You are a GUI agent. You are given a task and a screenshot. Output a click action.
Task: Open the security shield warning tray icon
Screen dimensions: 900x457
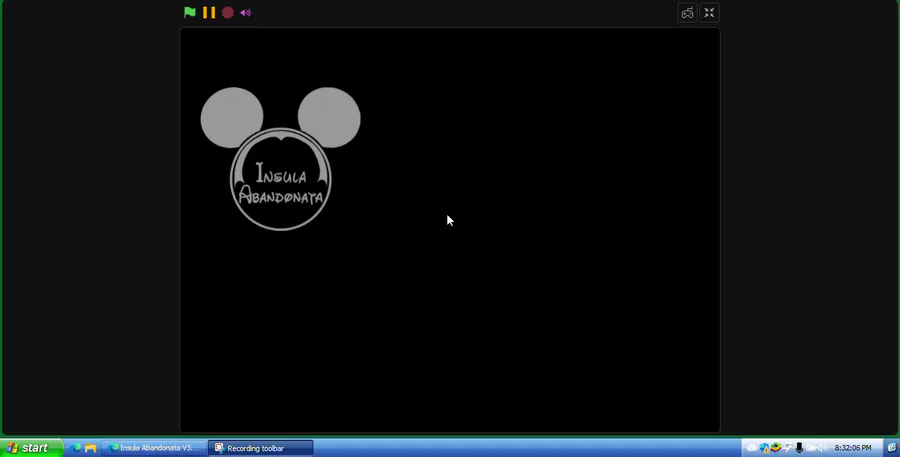(x=764, y=448)
